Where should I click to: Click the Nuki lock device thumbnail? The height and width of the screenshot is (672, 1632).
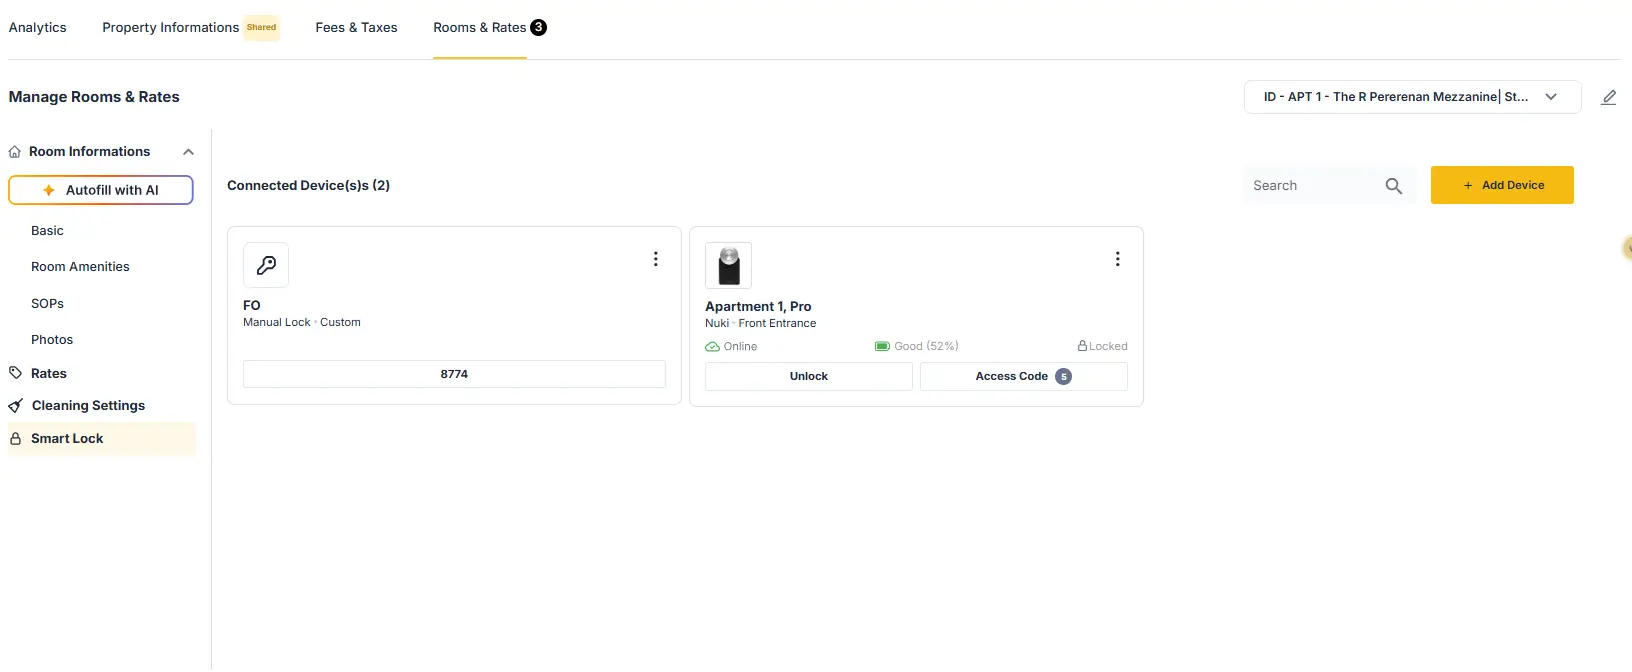coord(728,265)
